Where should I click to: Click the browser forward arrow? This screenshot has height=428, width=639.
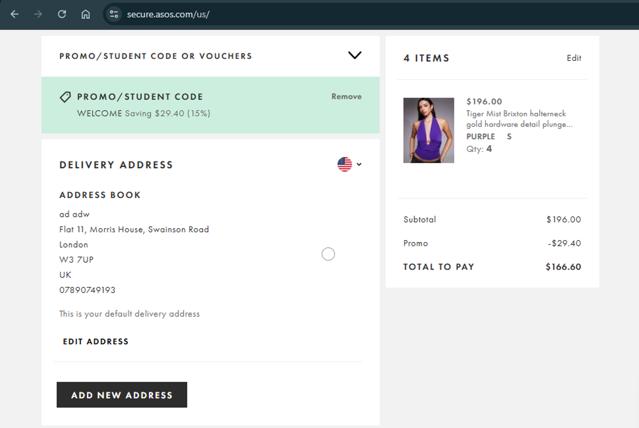[38, 15]
